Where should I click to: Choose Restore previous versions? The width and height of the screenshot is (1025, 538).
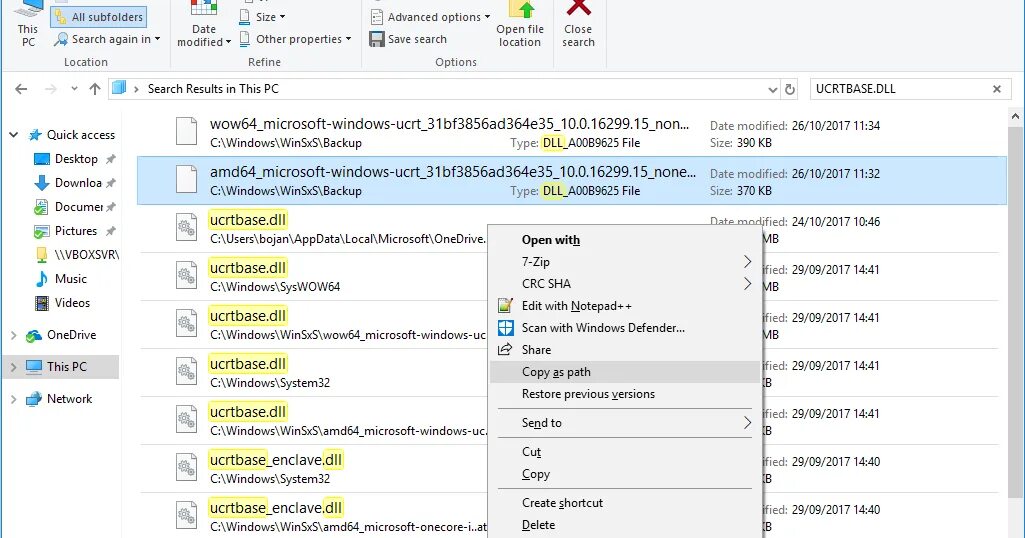(624, 394)
